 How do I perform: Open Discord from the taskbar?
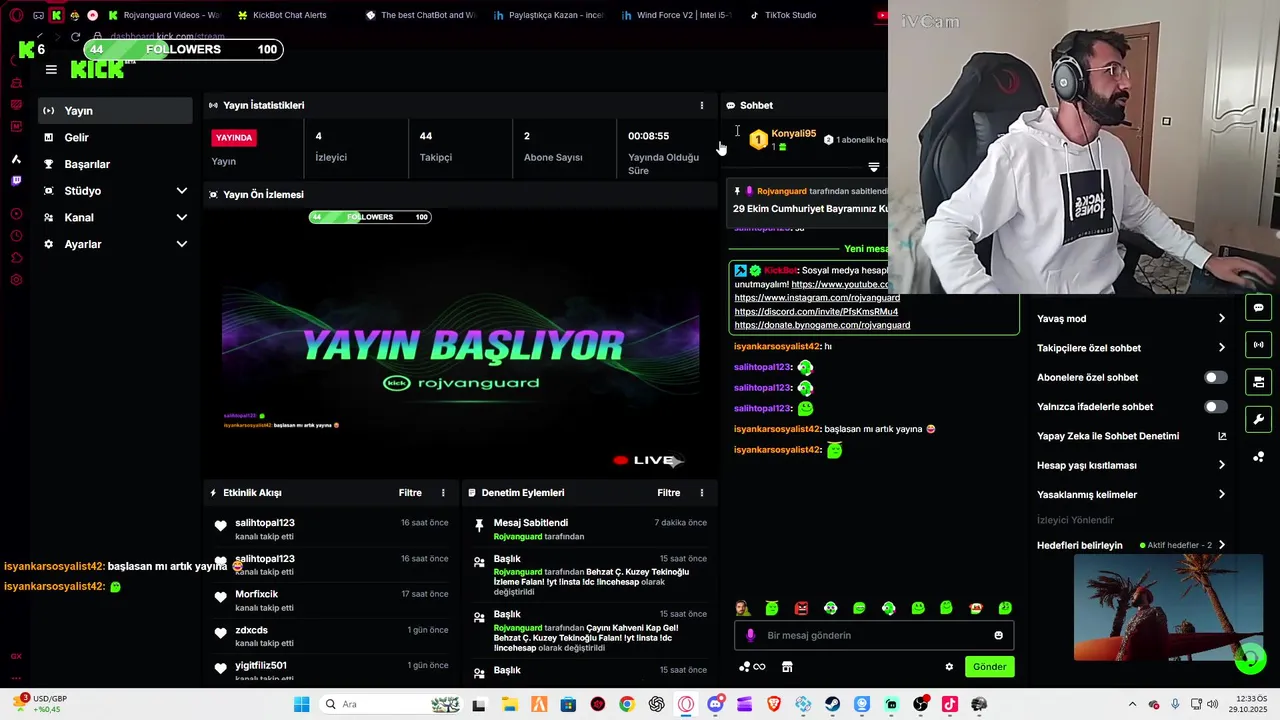(x=715, y=704)
